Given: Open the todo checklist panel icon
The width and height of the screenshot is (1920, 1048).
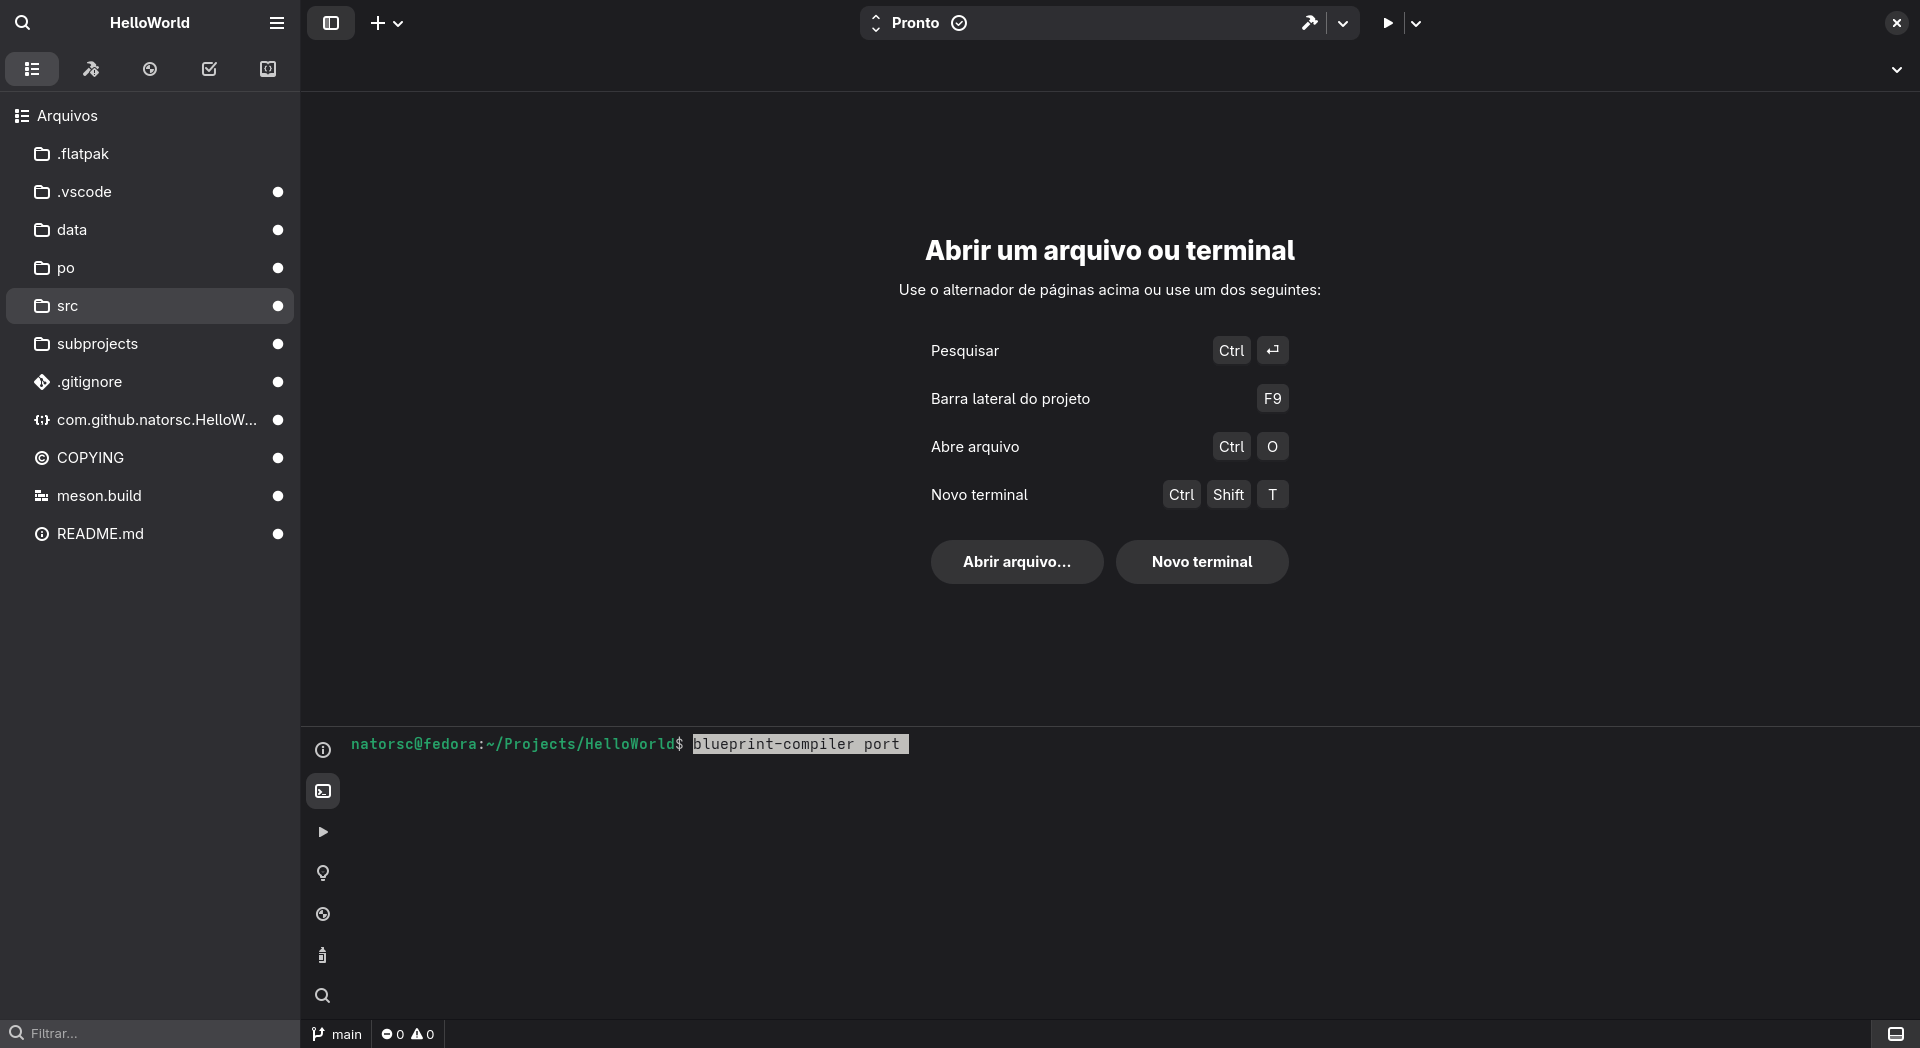Looking at the screenshot, I should 209,69.
